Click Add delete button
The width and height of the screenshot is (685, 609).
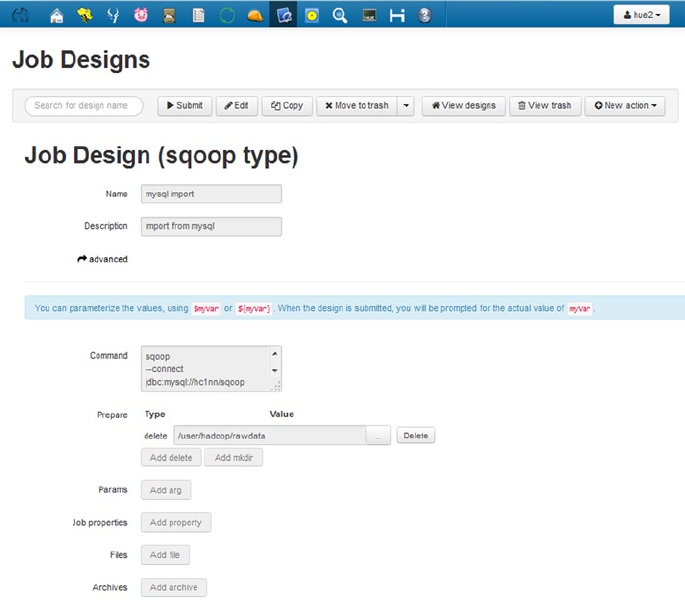[171, 457]
